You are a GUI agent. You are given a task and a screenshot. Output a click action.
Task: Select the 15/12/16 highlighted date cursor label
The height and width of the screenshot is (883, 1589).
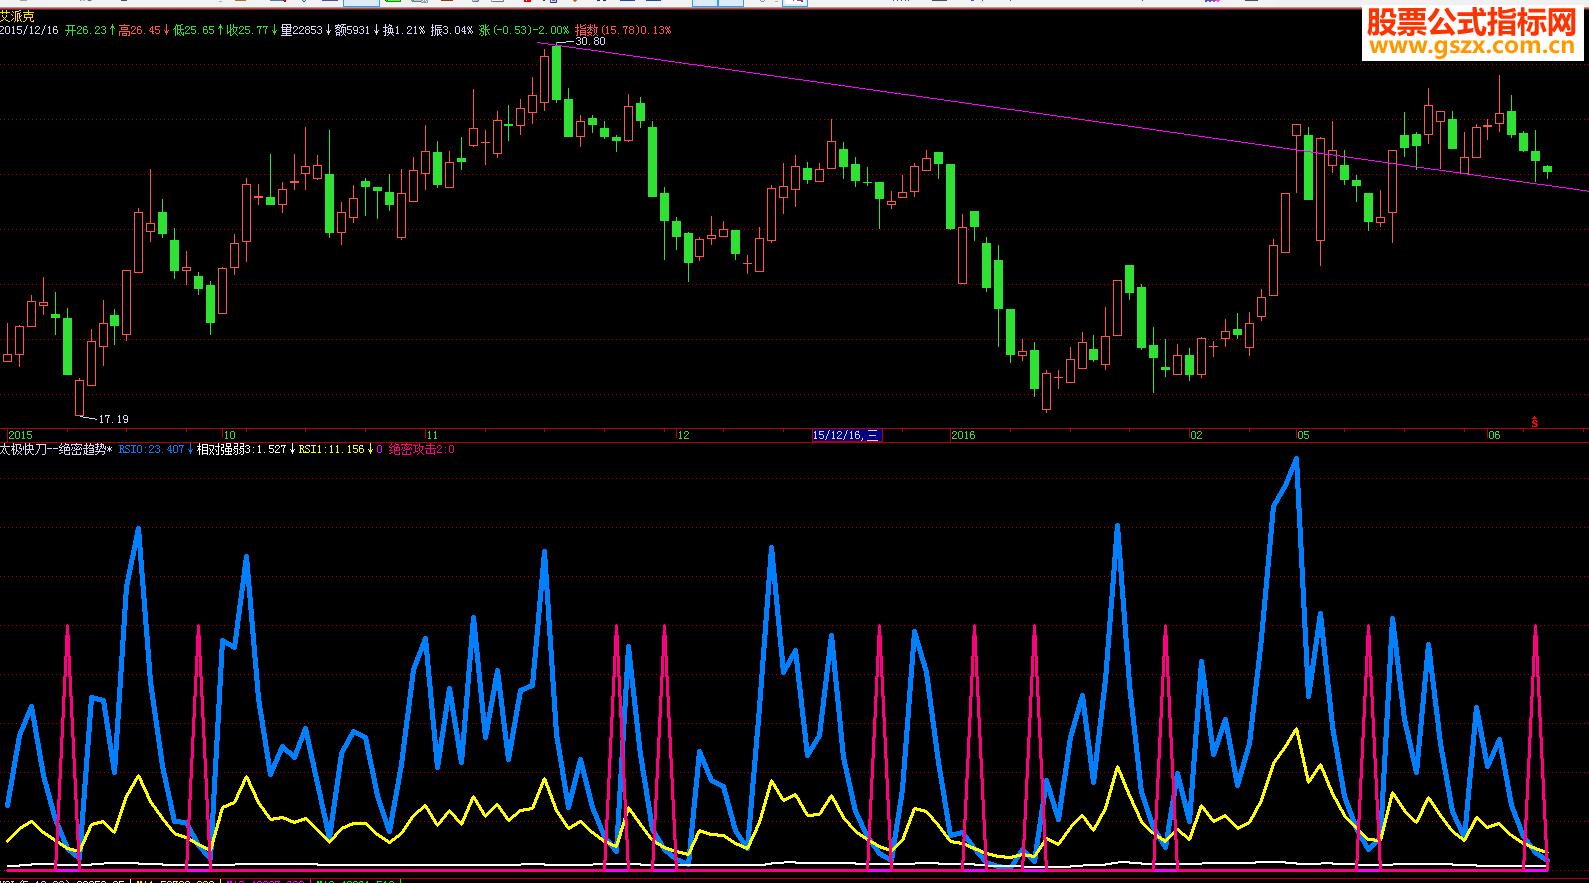(x=845, y=435)
